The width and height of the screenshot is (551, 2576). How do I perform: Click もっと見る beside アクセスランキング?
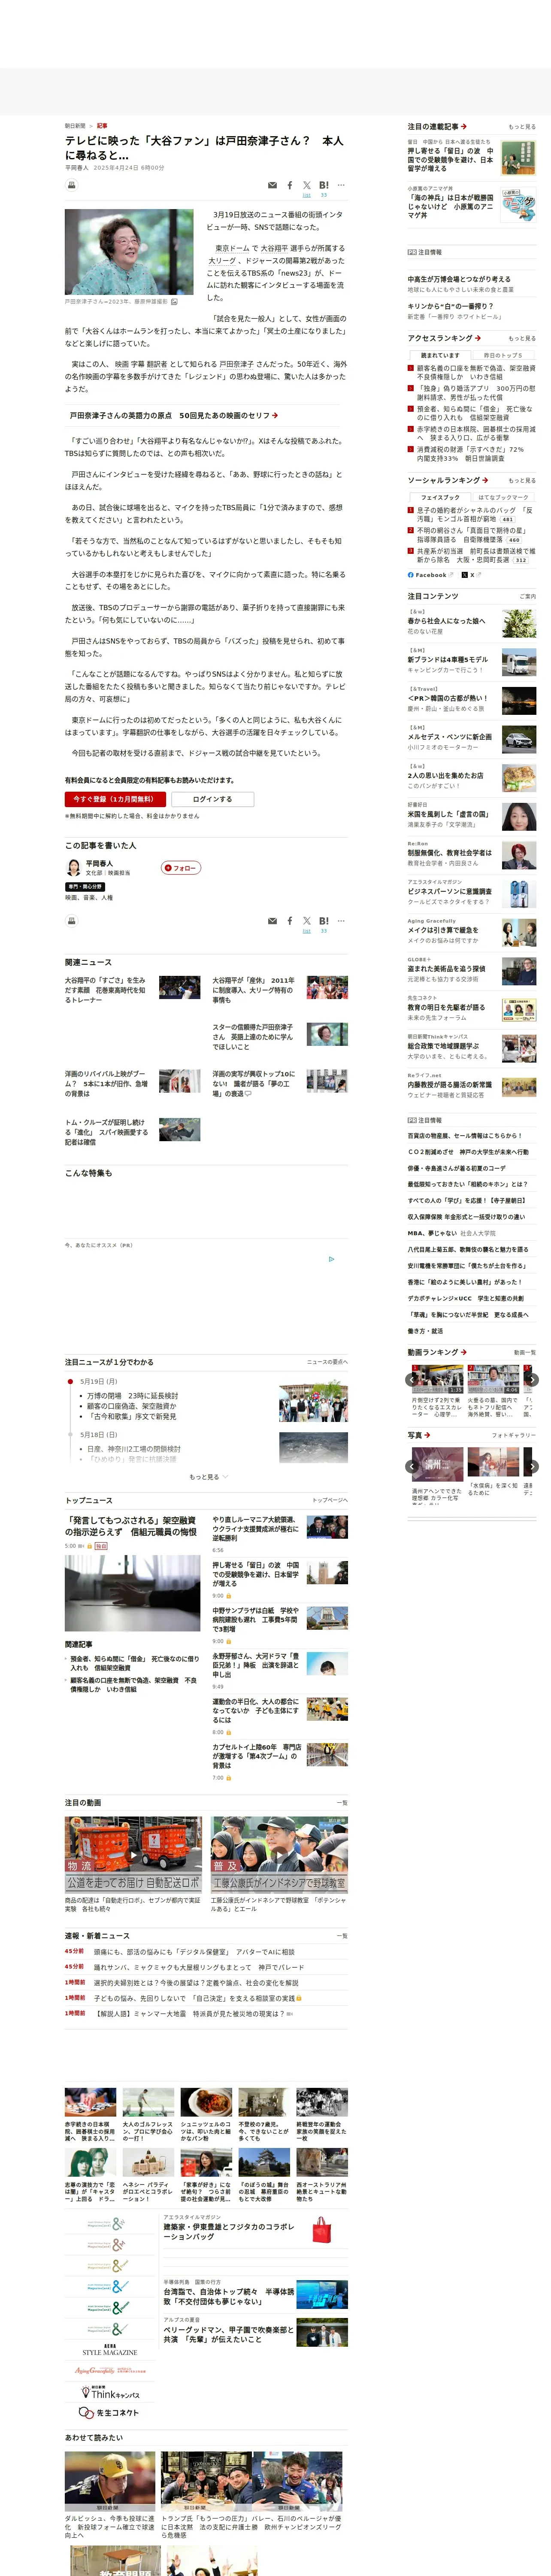point(522,338)
